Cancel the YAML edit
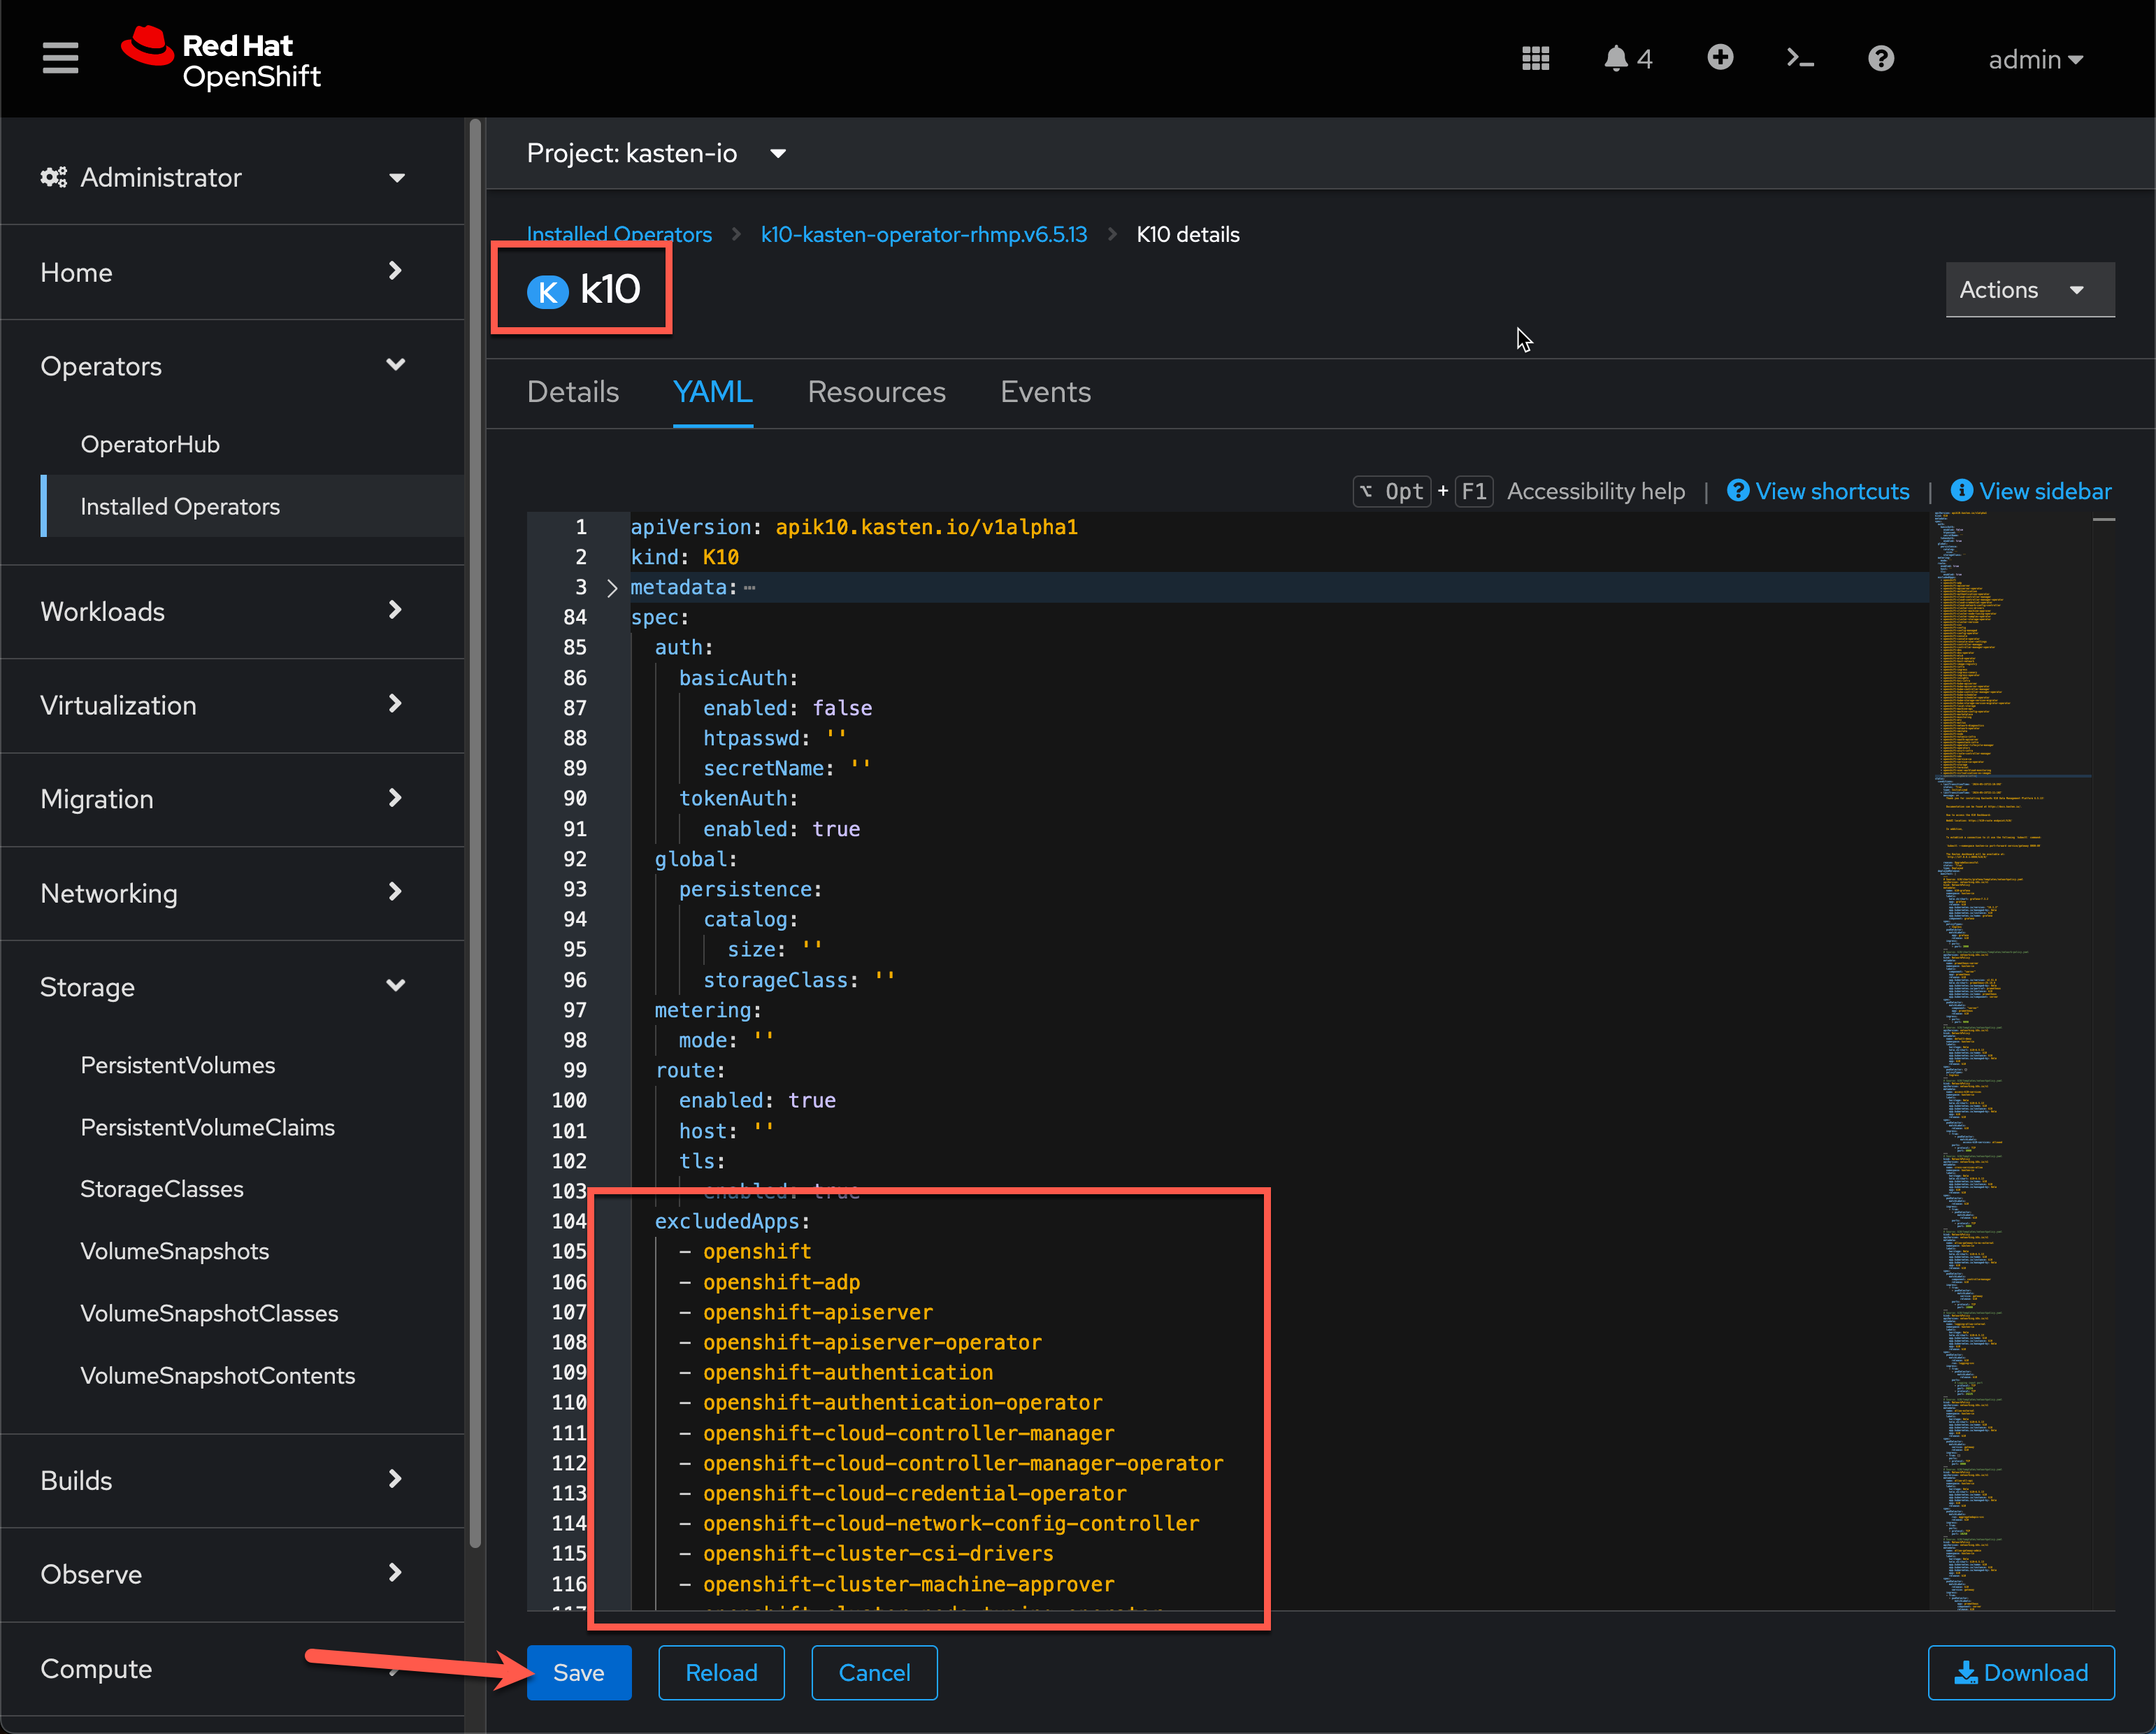2156x1734 pixels. point(874,1672)
